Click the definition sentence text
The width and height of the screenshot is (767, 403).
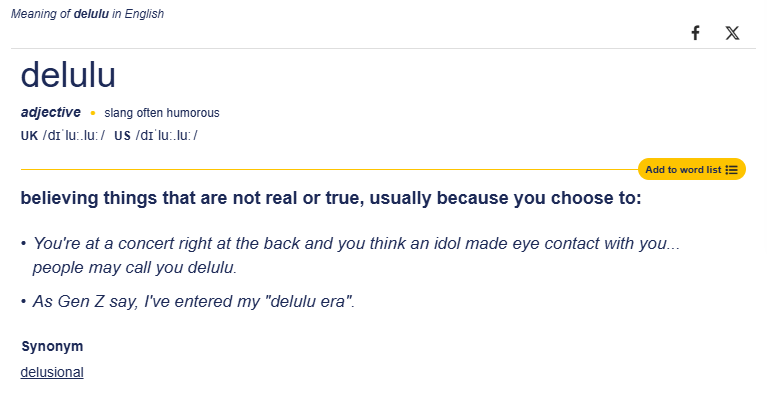coord(330,198)
